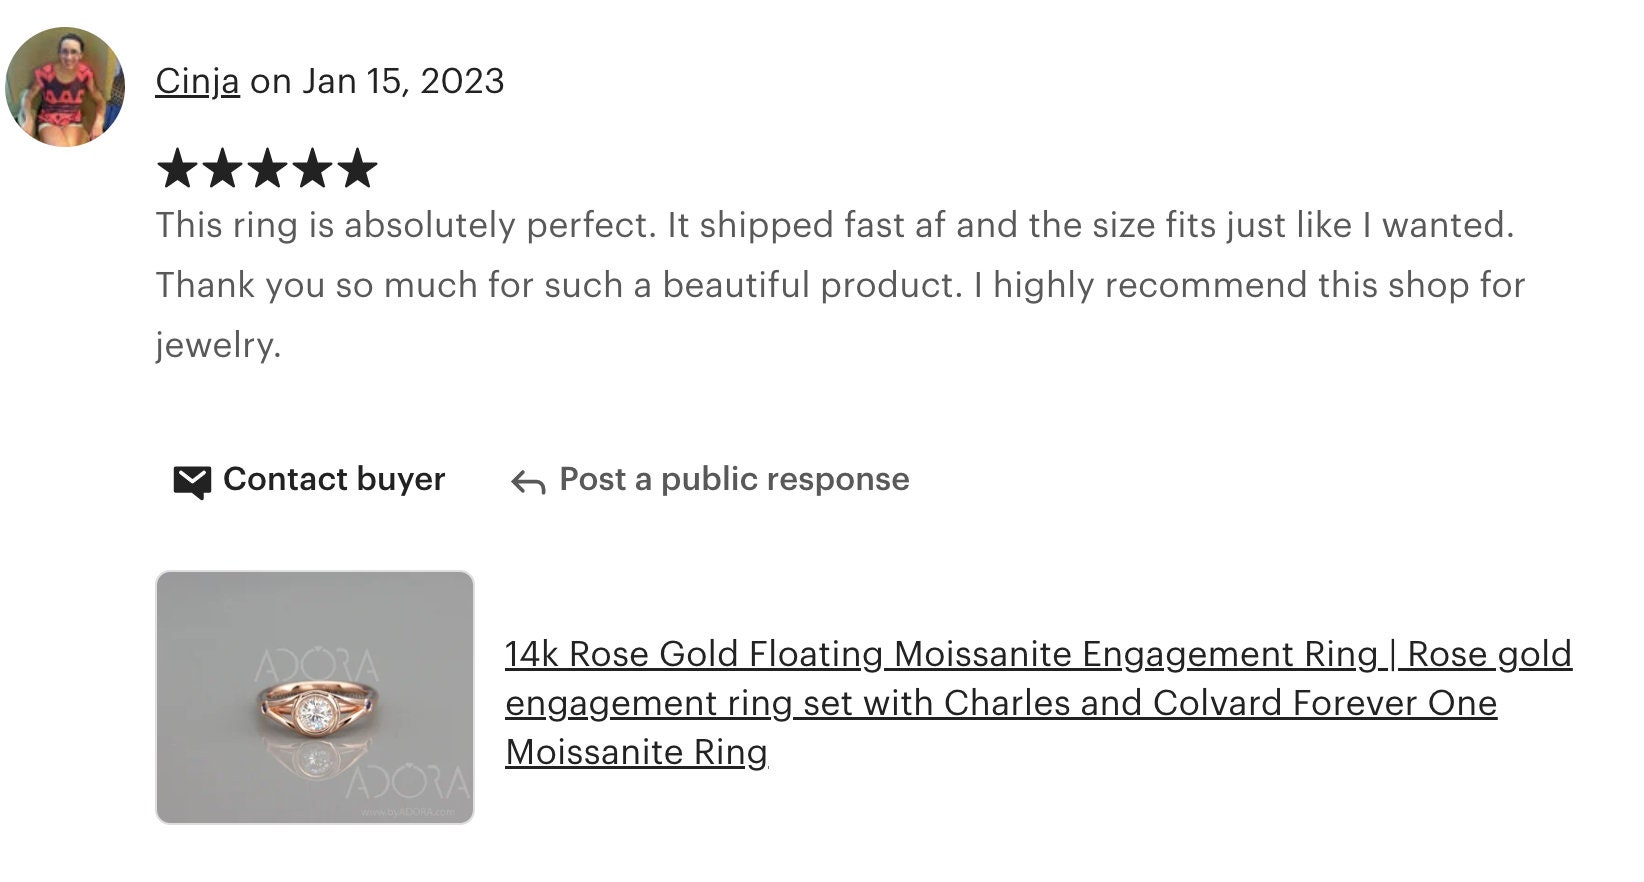Choose Post a public response
The image size is (1644, 882).
tap(734, 479)
